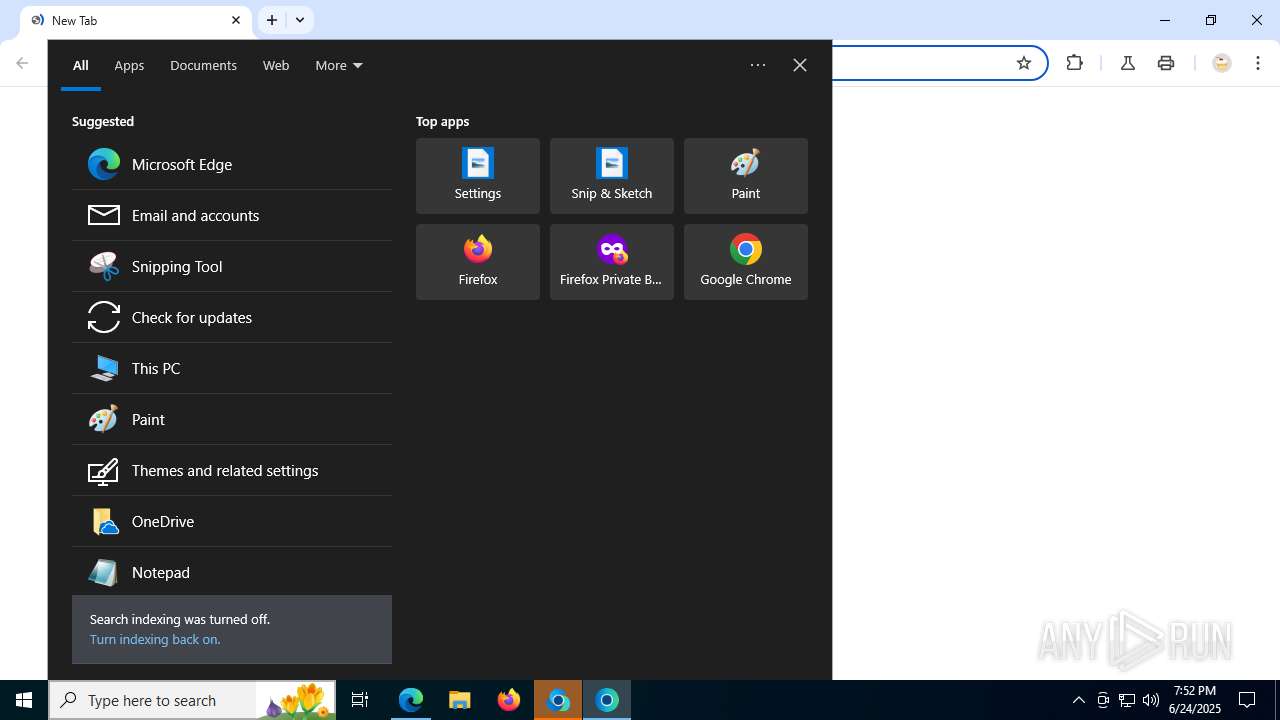The width and height of the screenshot is (1280, 720).
Task: Open Microsoft Edge from Suggested list
Action: pyautogui.click(x=232, y=164)
